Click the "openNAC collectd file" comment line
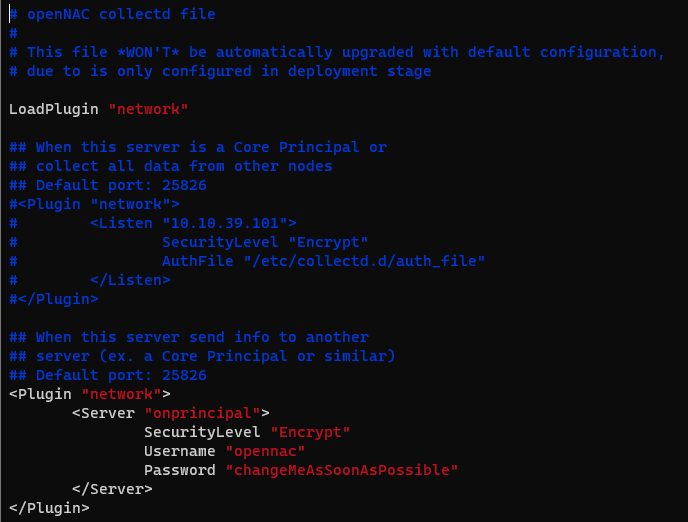The image size is (688, 522). coord(120,14)
